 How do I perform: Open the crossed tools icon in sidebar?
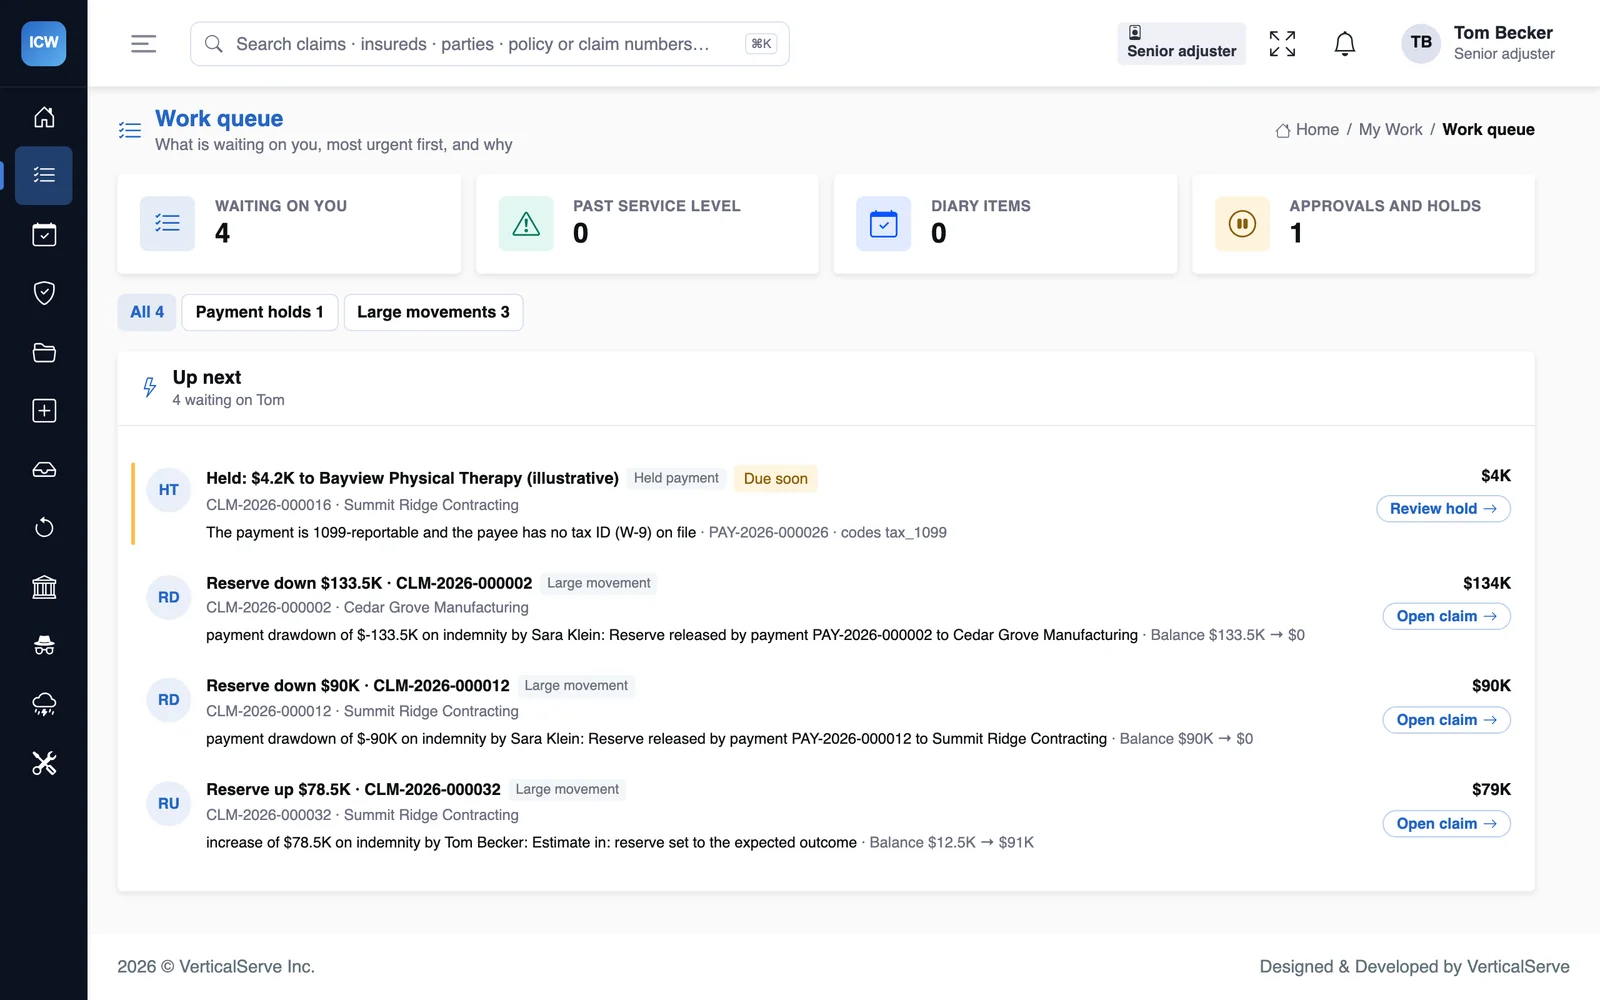coord(44,763)
